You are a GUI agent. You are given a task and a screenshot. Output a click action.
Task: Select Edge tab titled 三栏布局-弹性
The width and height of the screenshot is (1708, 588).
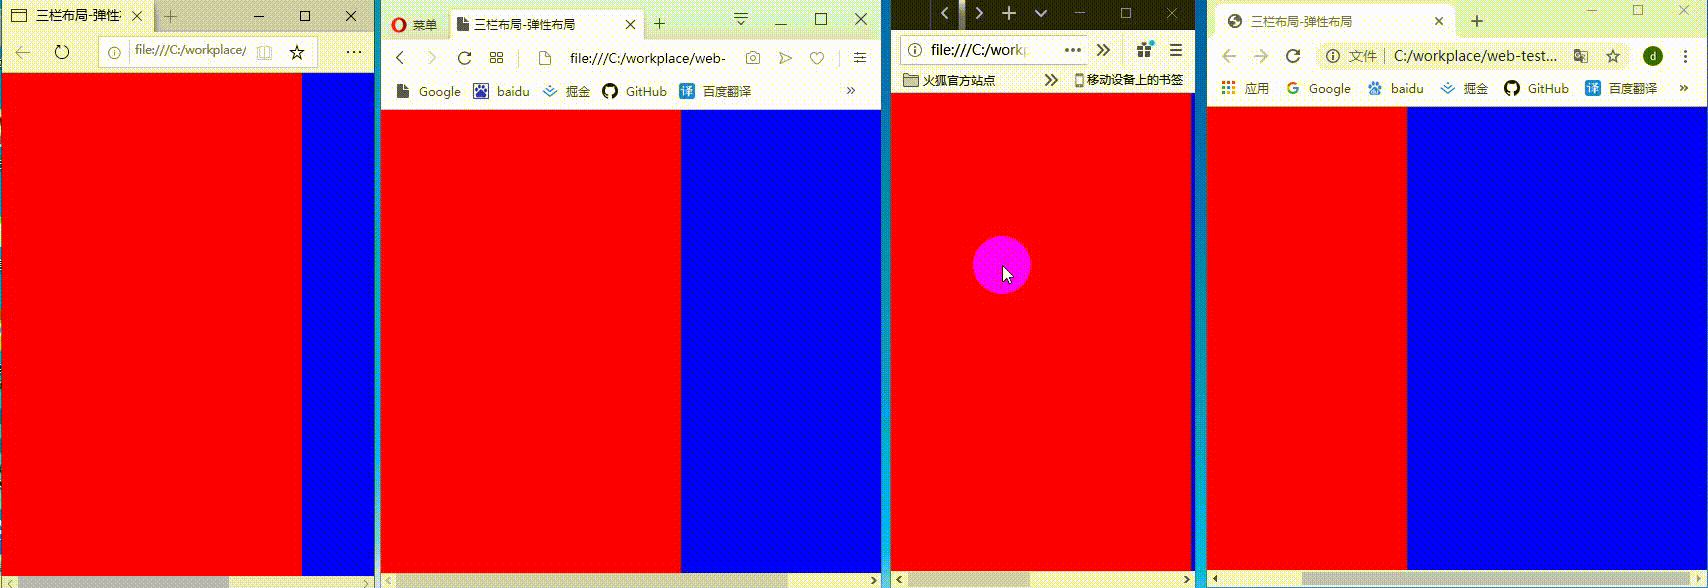78,16
